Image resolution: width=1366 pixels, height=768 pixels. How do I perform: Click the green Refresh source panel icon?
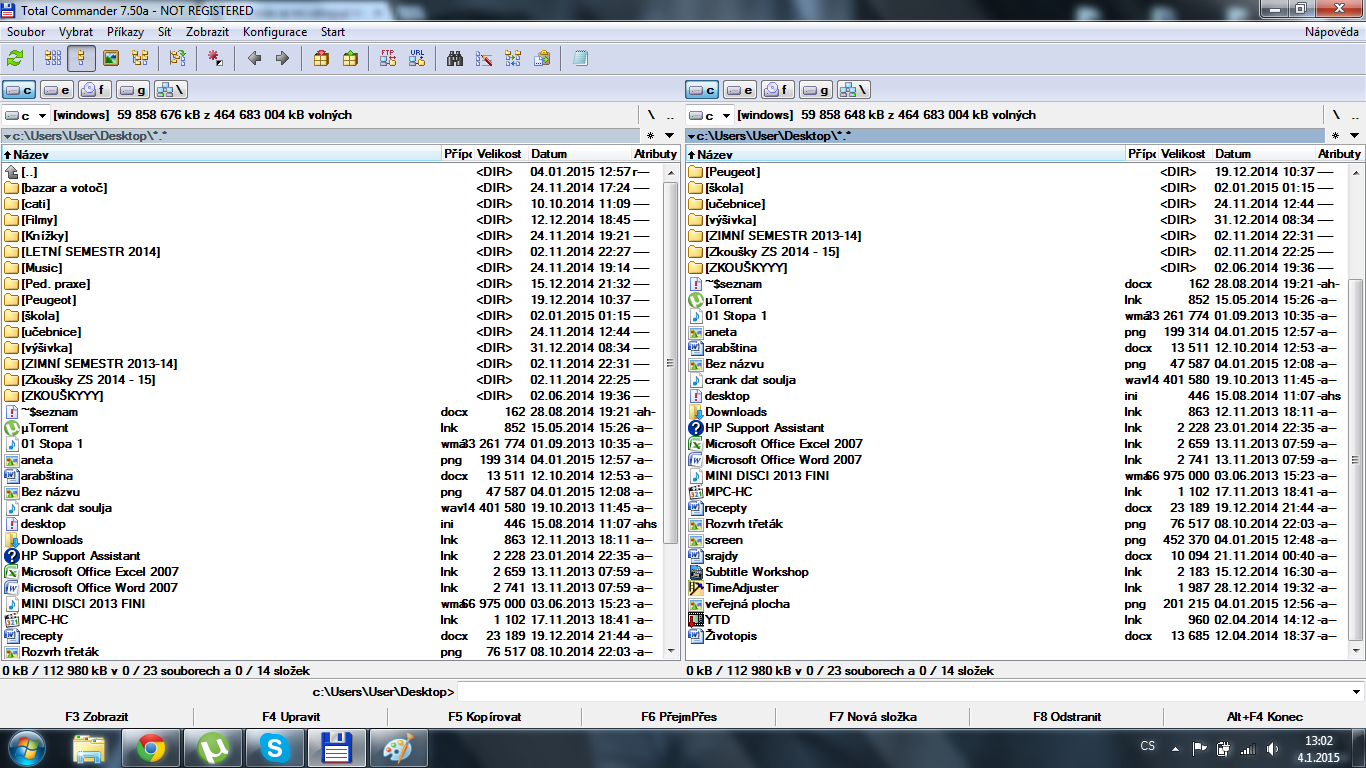[15, 58]
